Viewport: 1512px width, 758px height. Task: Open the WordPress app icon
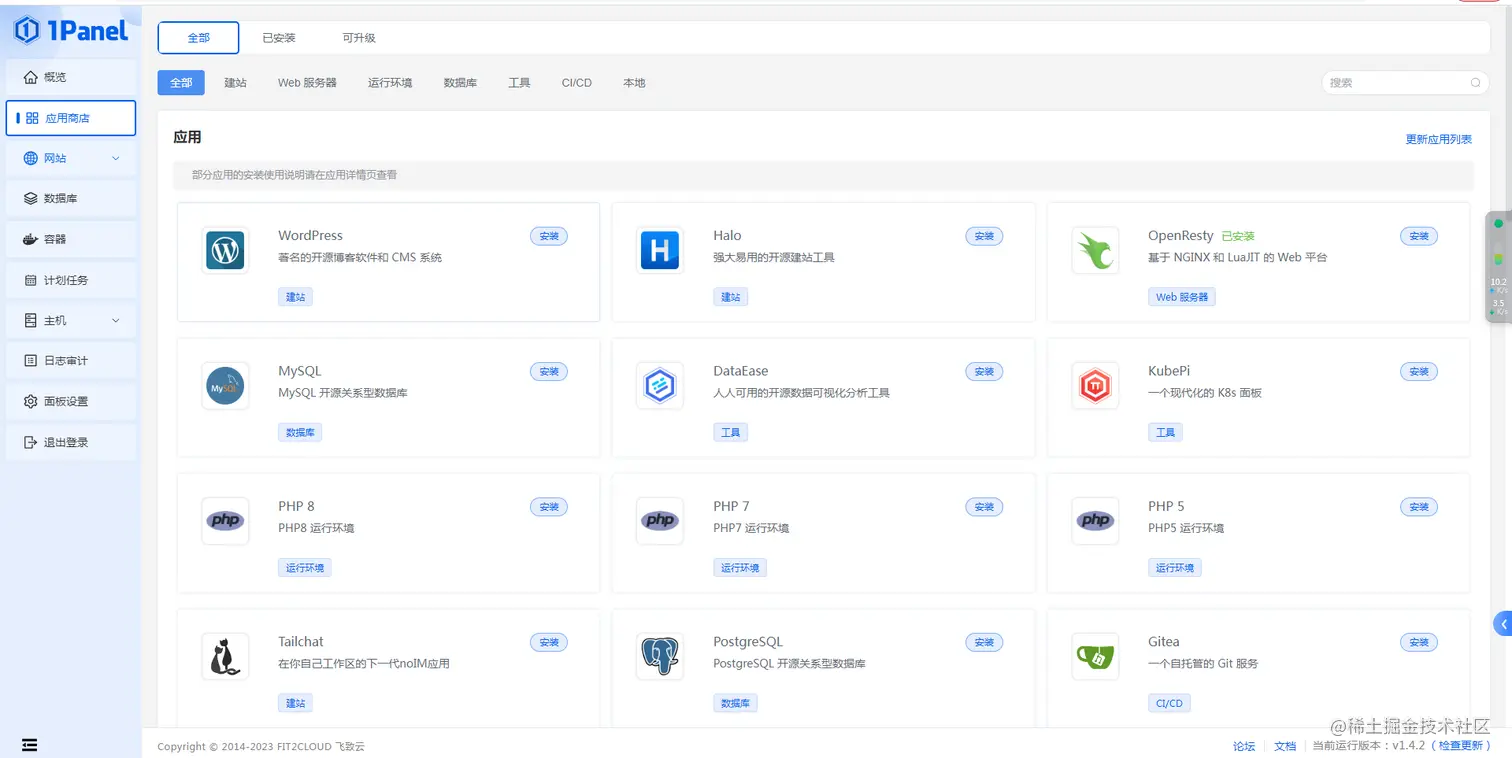225,250
